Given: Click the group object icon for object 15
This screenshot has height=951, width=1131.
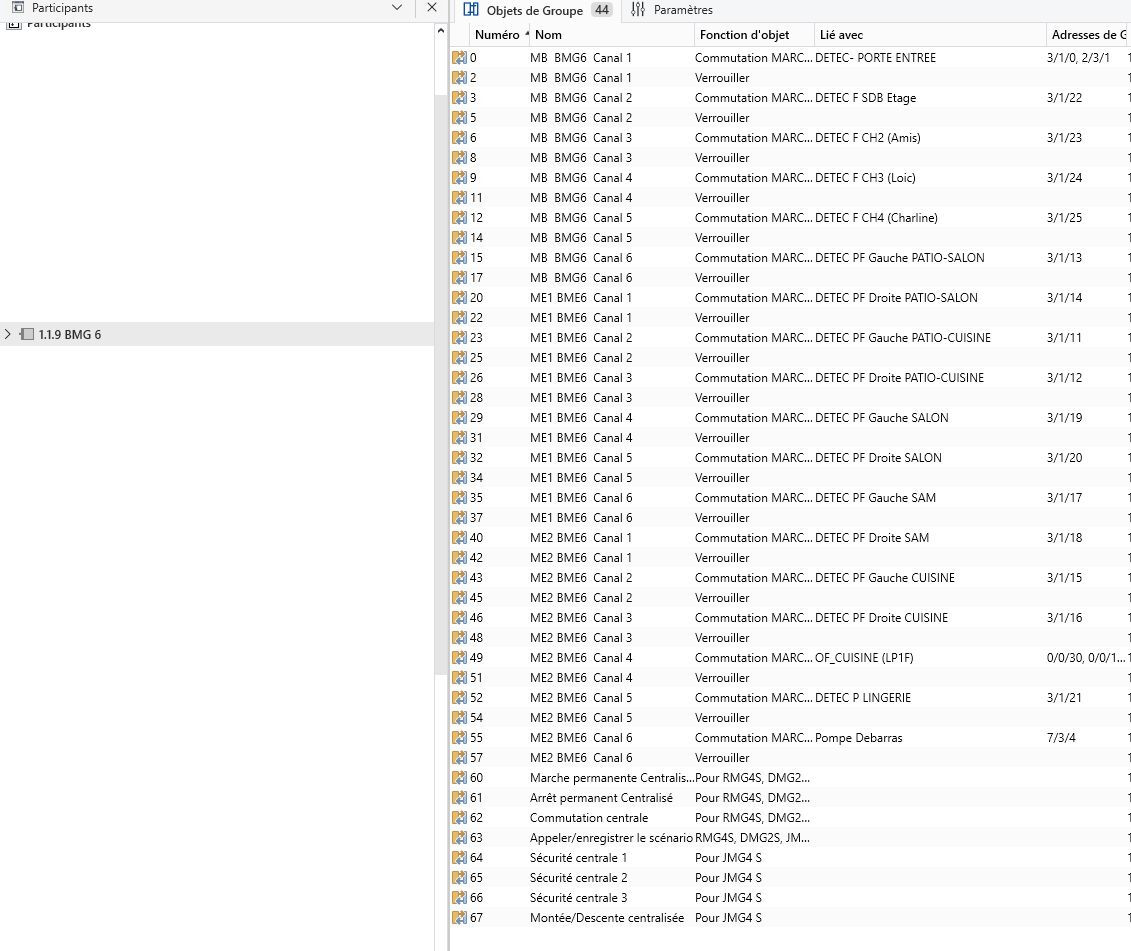Looking at the screenshot, I should click(x=459, y=258).
